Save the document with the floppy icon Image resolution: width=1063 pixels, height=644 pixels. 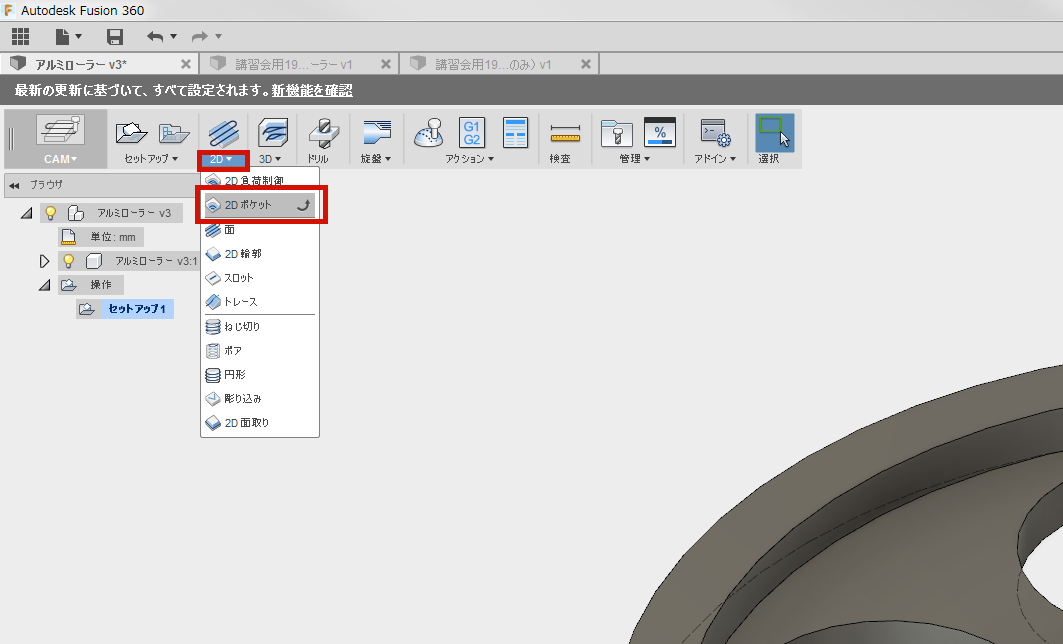pyautogui.click(x=115, y=37)
